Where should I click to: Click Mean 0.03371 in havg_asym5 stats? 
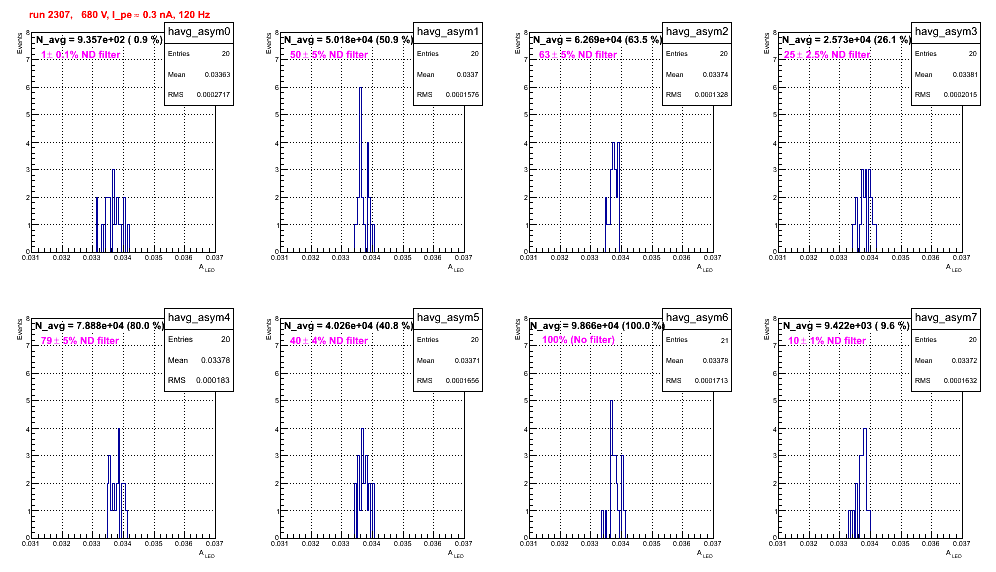448,360
